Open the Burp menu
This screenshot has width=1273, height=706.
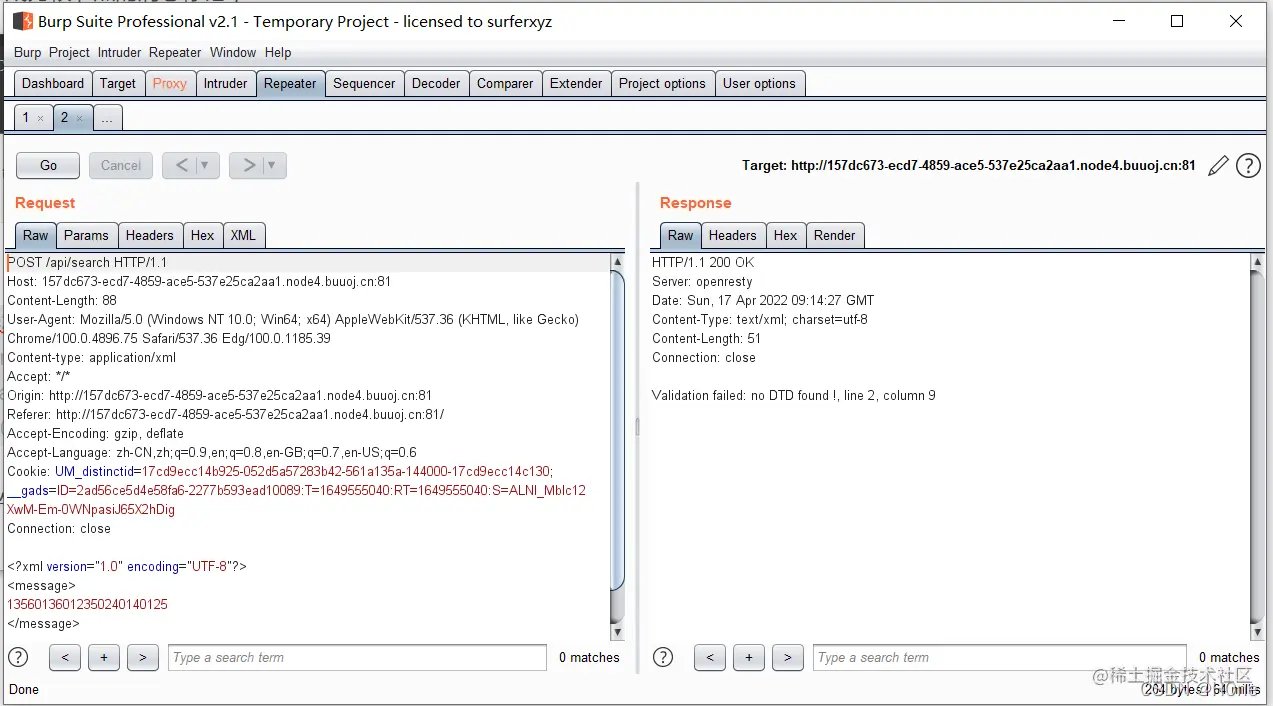point(28,52)
